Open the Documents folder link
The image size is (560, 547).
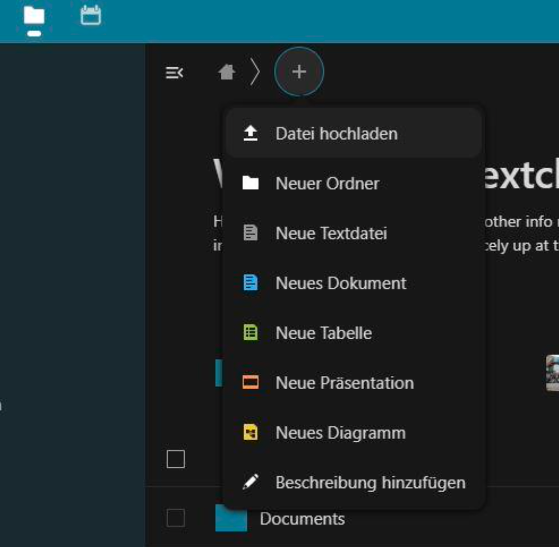[x=302, y=519]
